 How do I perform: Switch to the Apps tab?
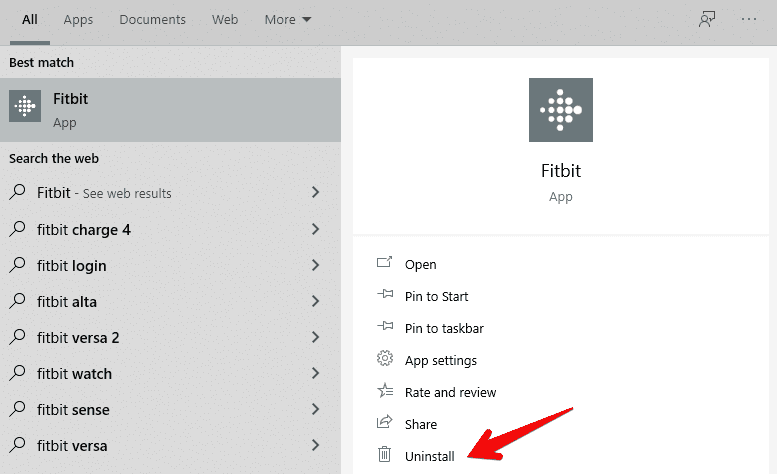pos(78,20)
